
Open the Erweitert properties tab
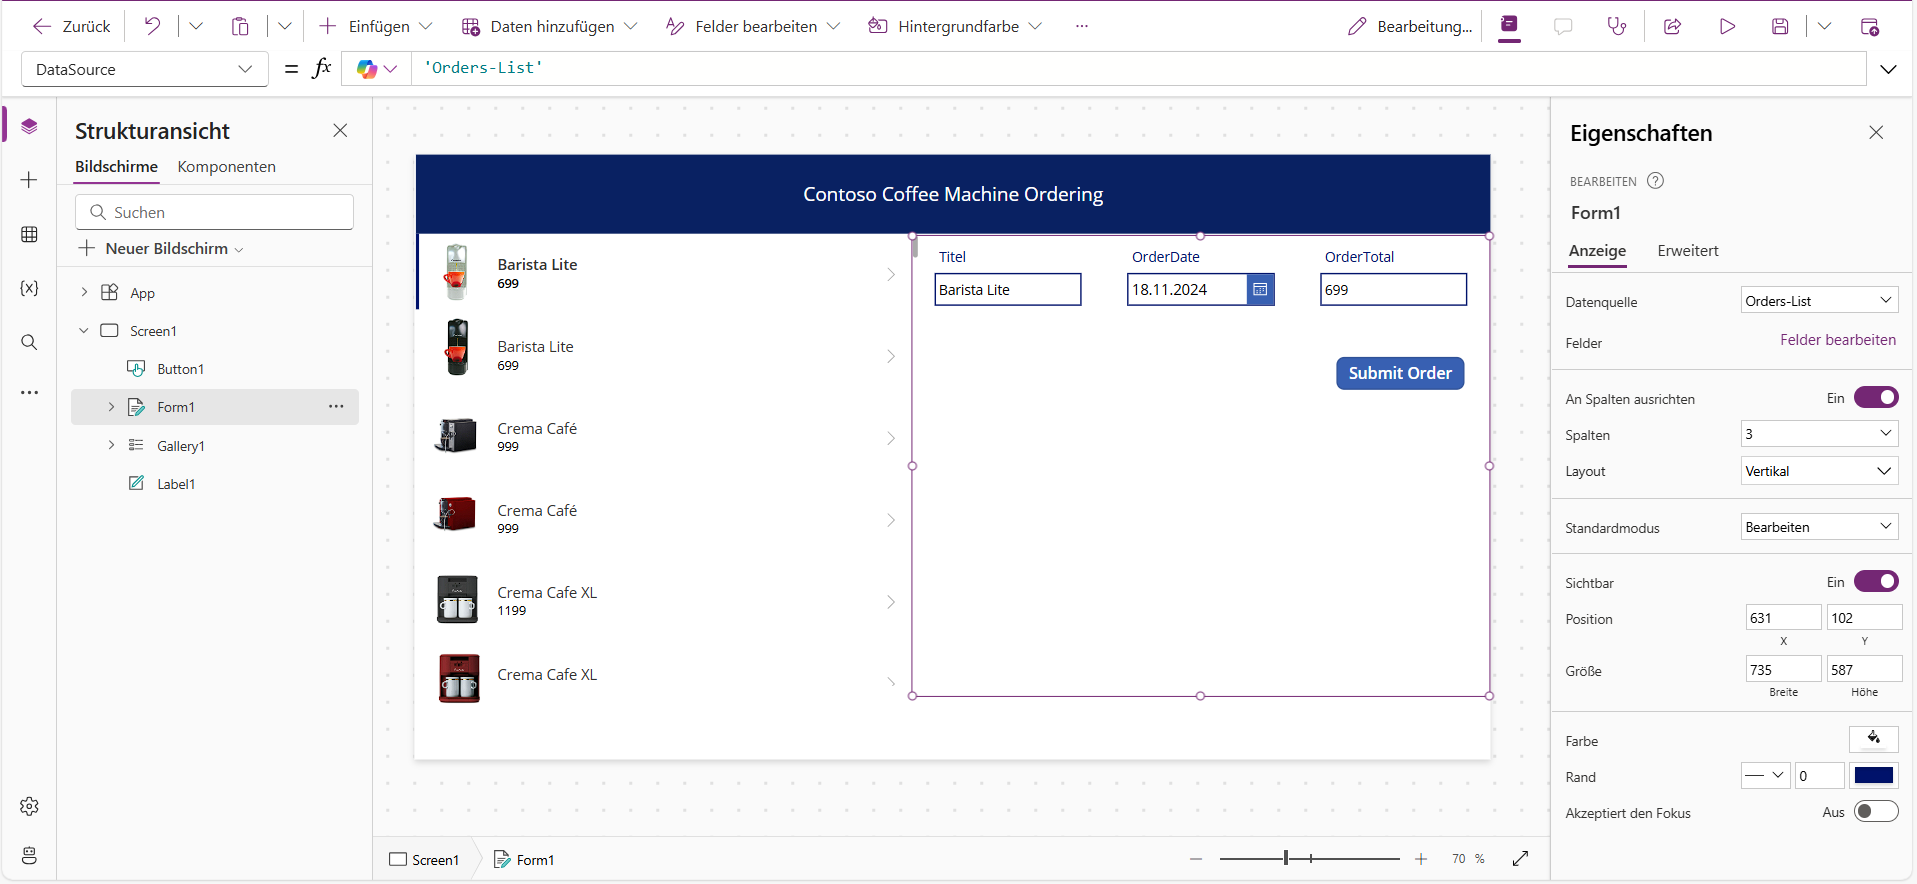coord(1687,251)
